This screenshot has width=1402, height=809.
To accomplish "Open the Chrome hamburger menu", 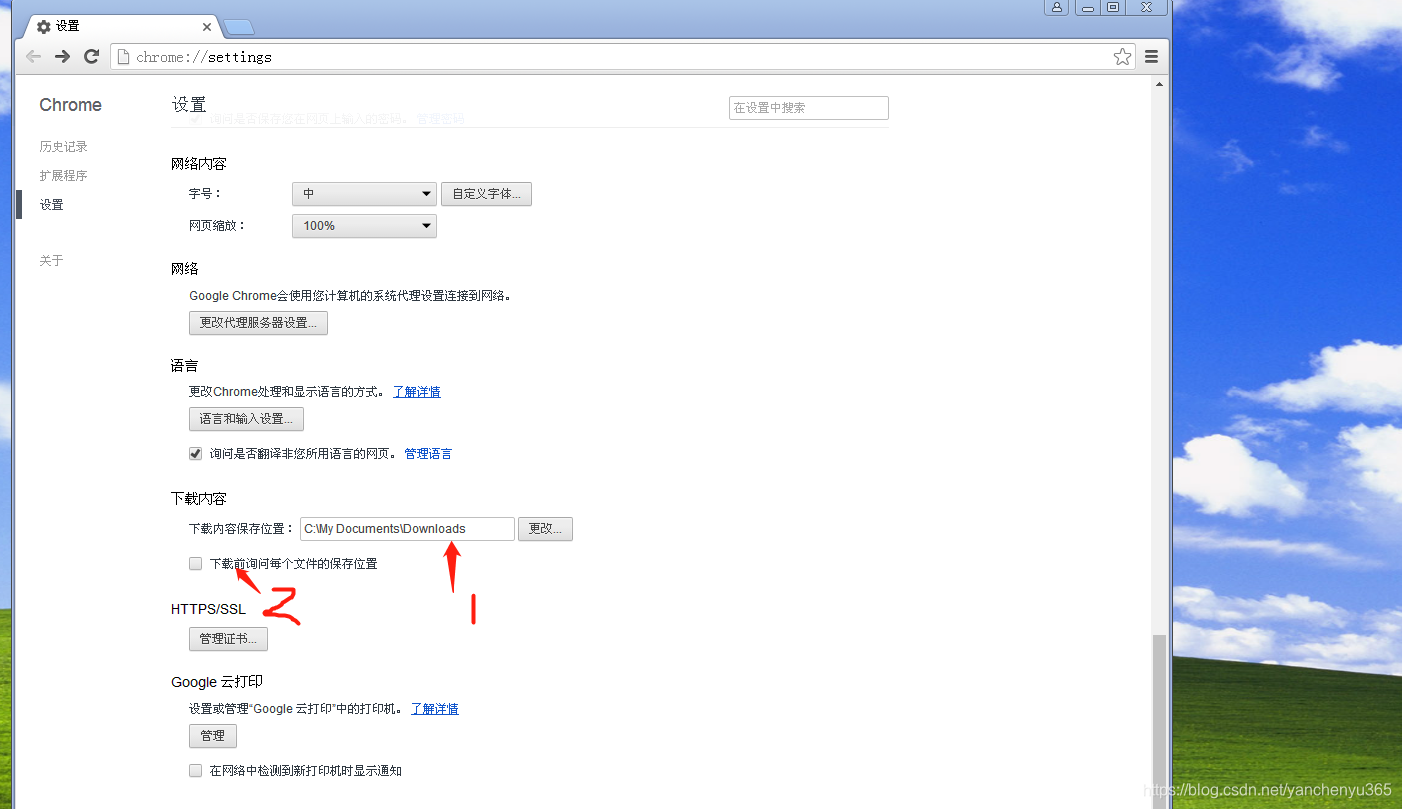I will click(x=1151, y=57).
